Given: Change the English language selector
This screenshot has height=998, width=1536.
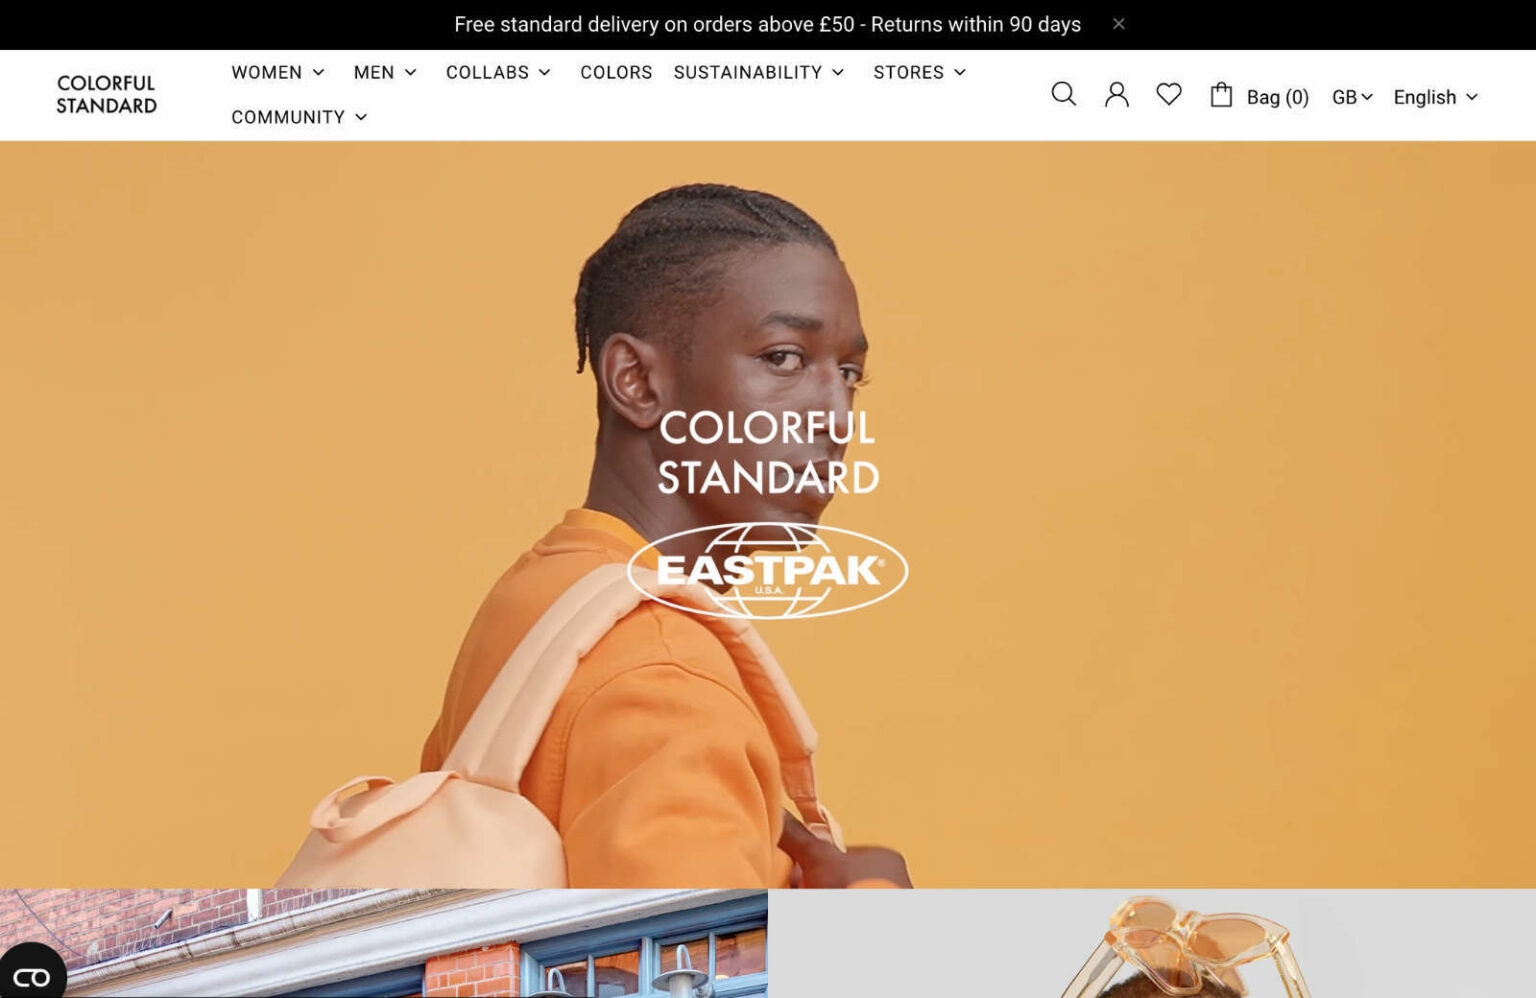Looking at the screenshot, I should point(1435,97).
